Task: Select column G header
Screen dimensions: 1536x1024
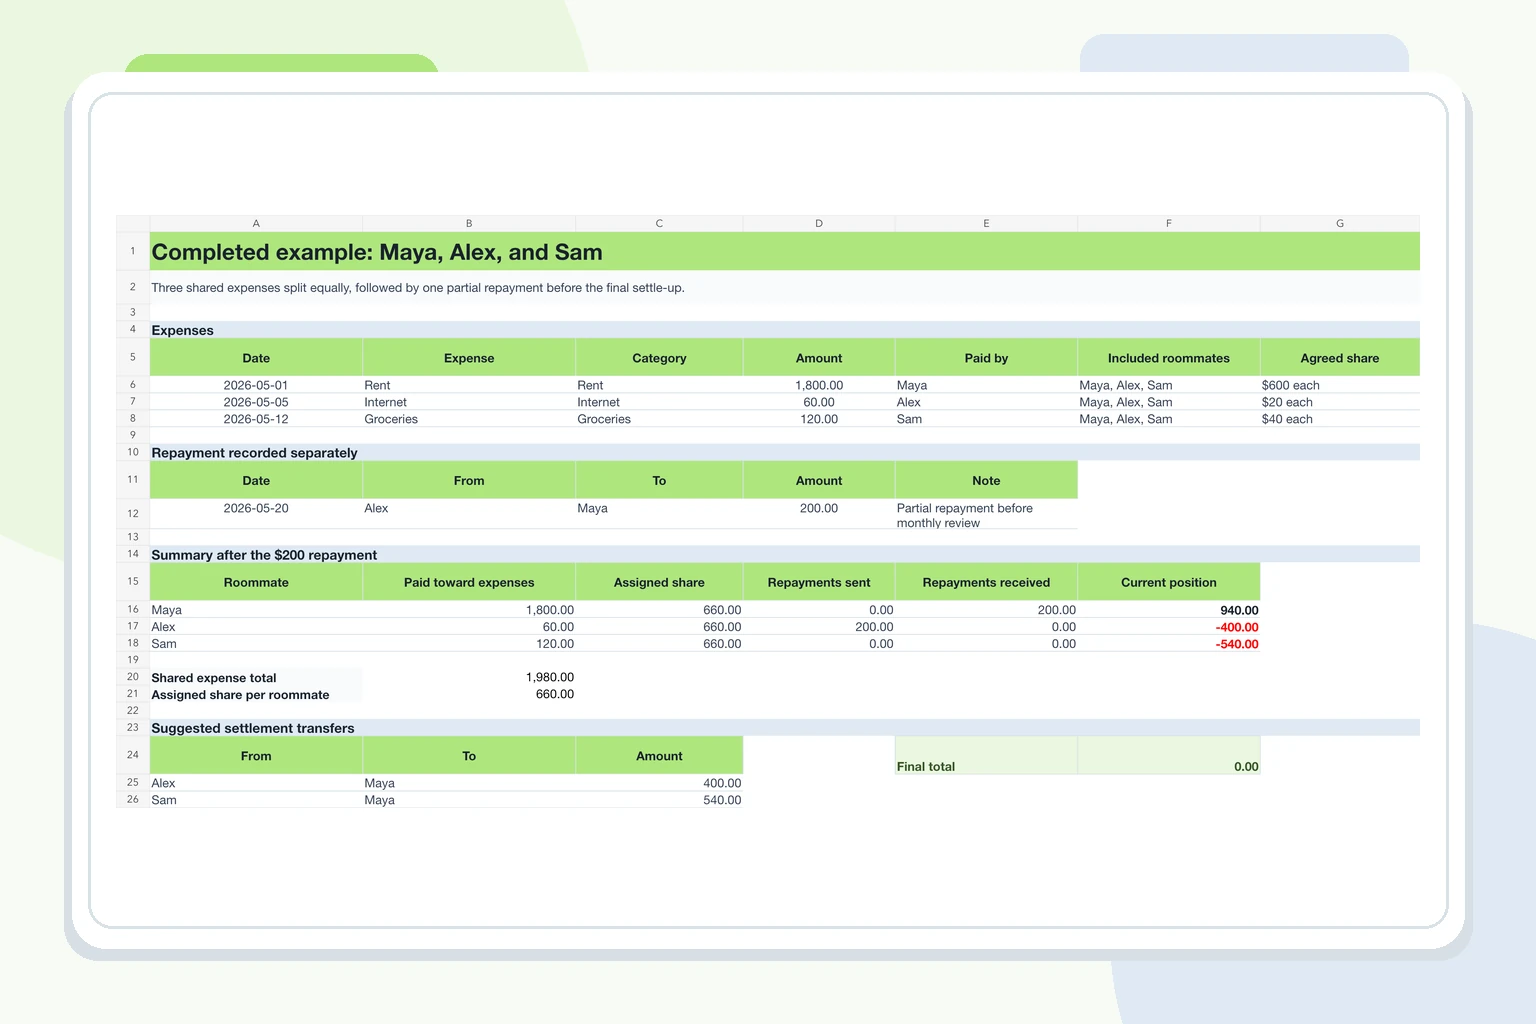Action: pyautogui.click(x=1340, y=223)
